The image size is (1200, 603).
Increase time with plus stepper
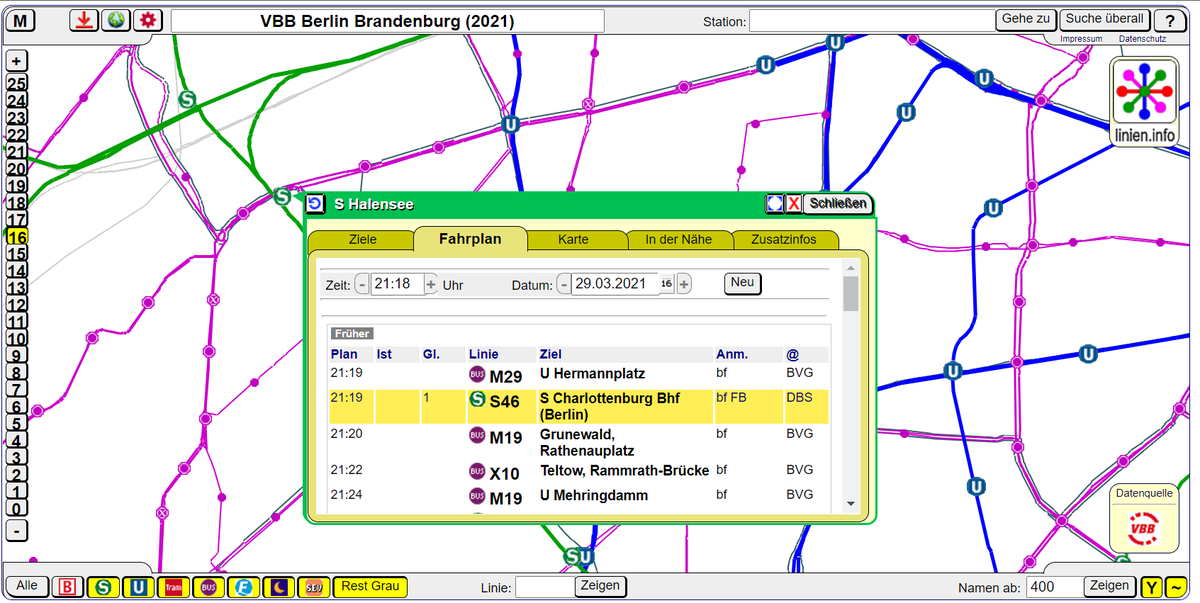click(431, 284)
